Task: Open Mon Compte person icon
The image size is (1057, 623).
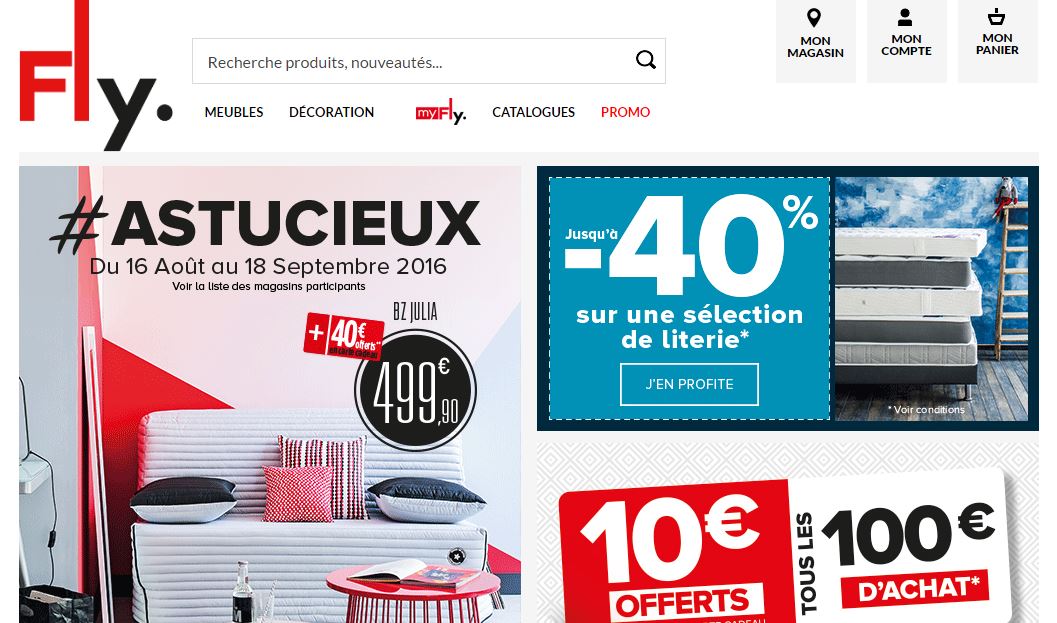Action: [x=905, y=18]
